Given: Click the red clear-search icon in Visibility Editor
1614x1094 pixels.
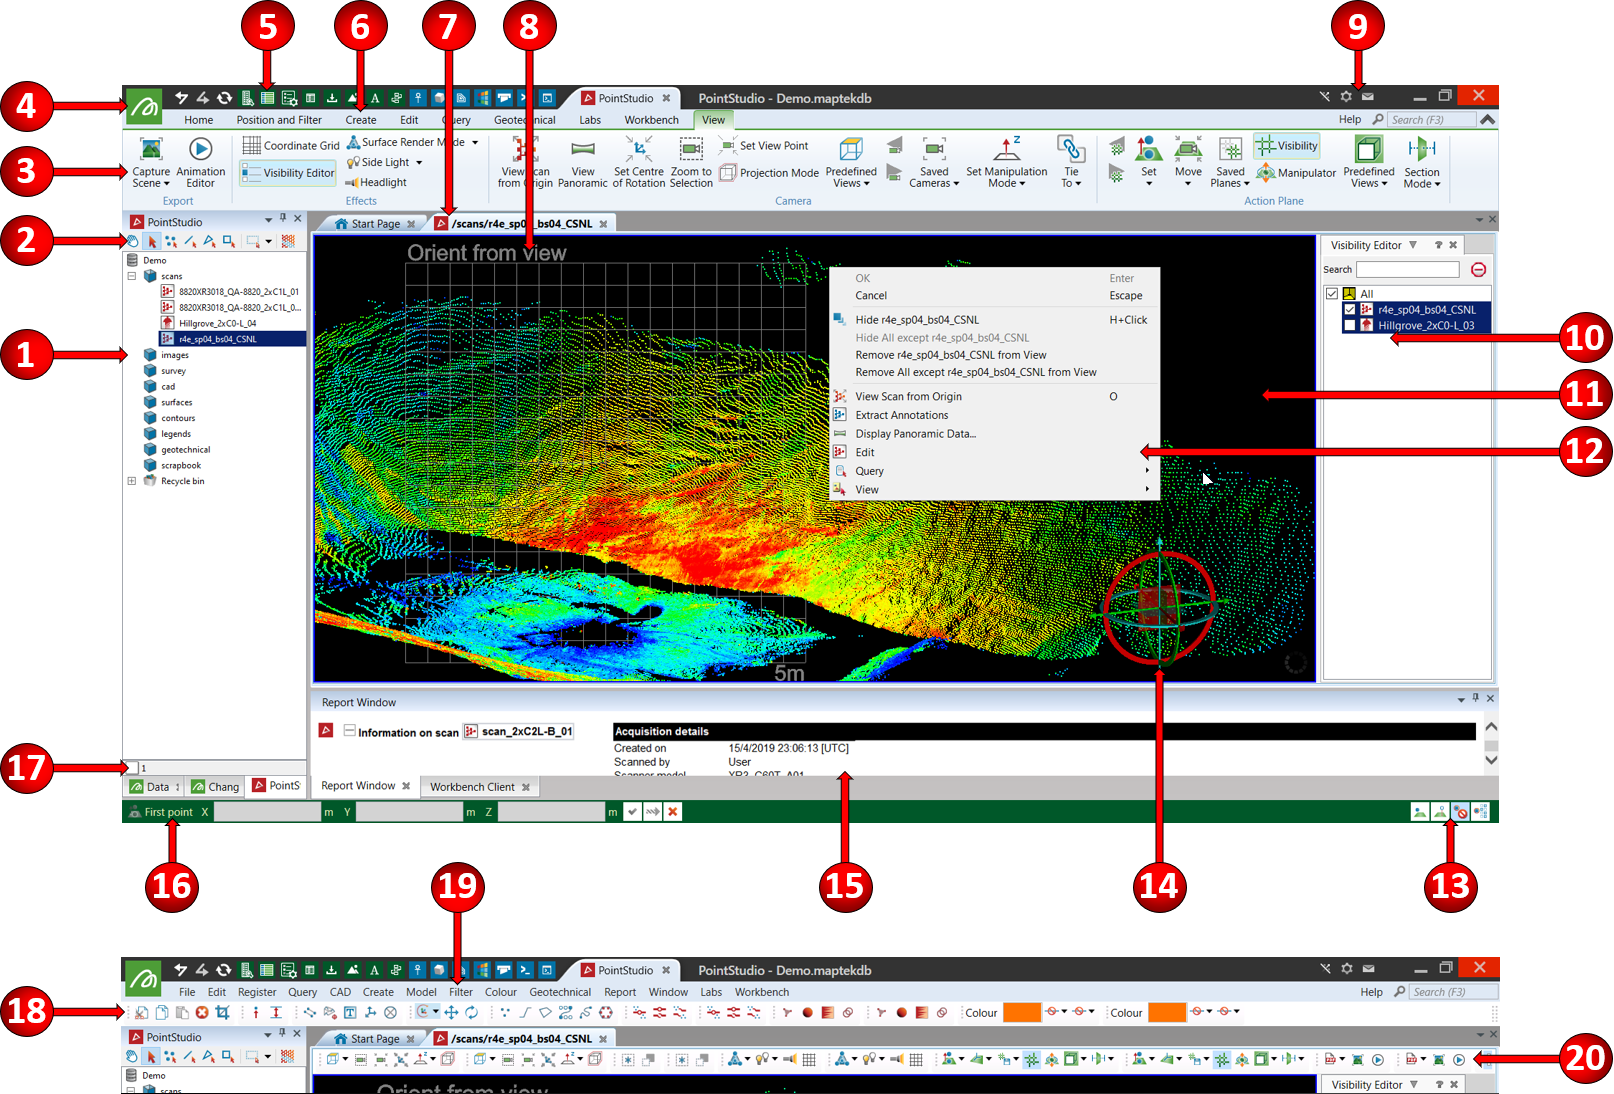Looking at the screenshot, I should pyautogui.click(x=1478, y=270).
